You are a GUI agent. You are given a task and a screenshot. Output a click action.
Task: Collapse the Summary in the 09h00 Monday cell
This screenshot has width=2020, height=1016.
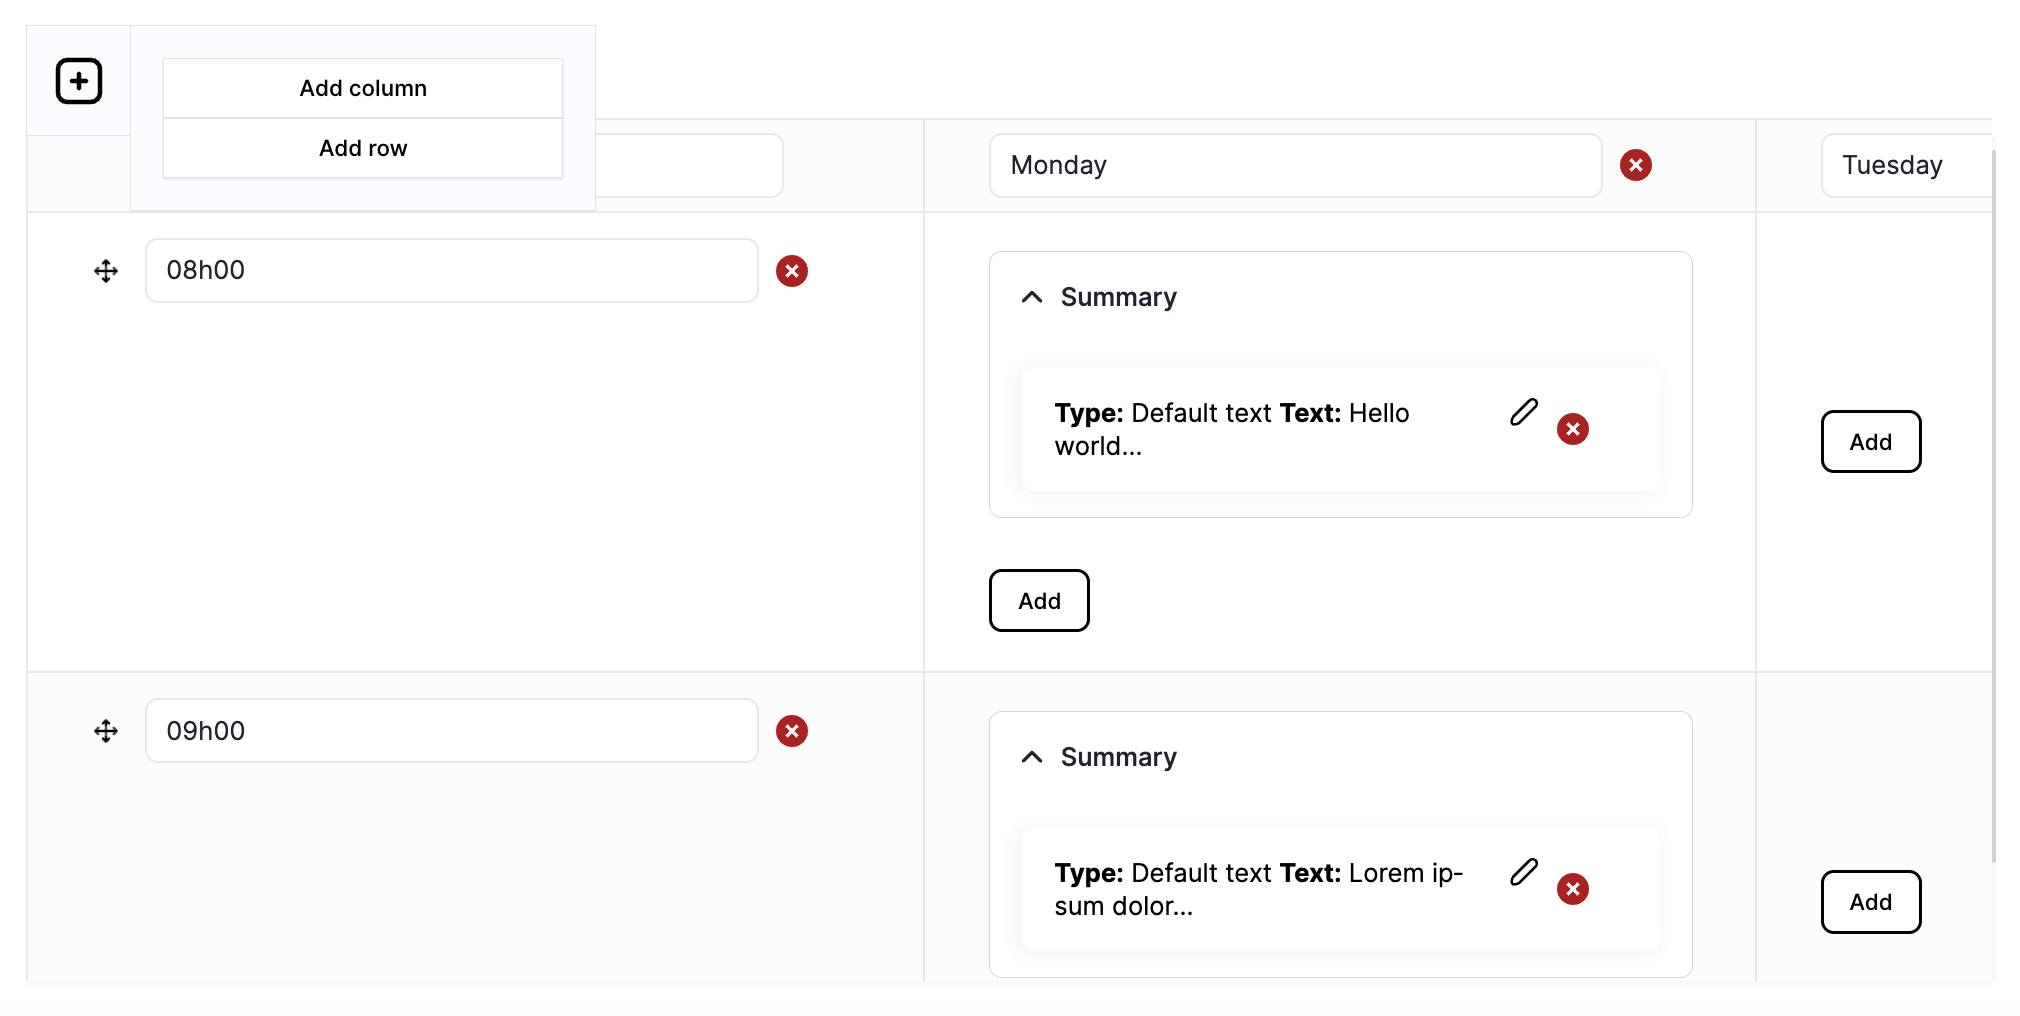point(1032,757)
